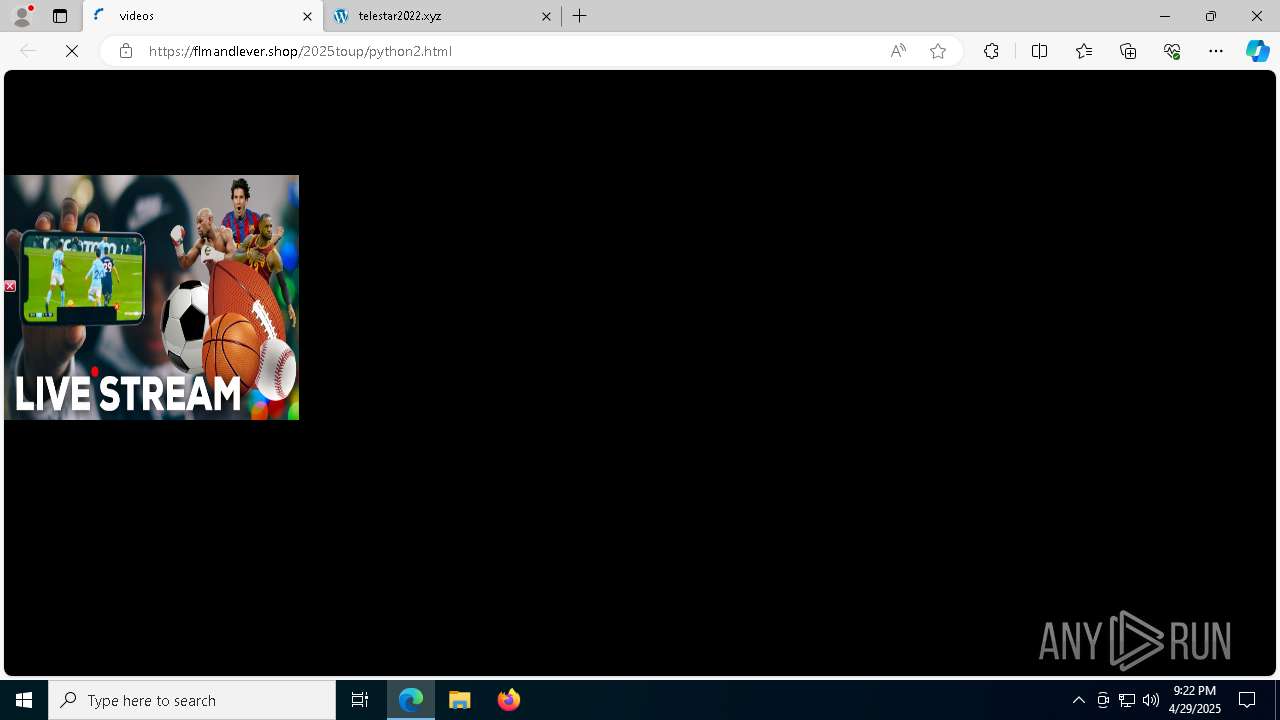1280x720 pixels.
Task: Open the Favorites list
Action: 1084,51
